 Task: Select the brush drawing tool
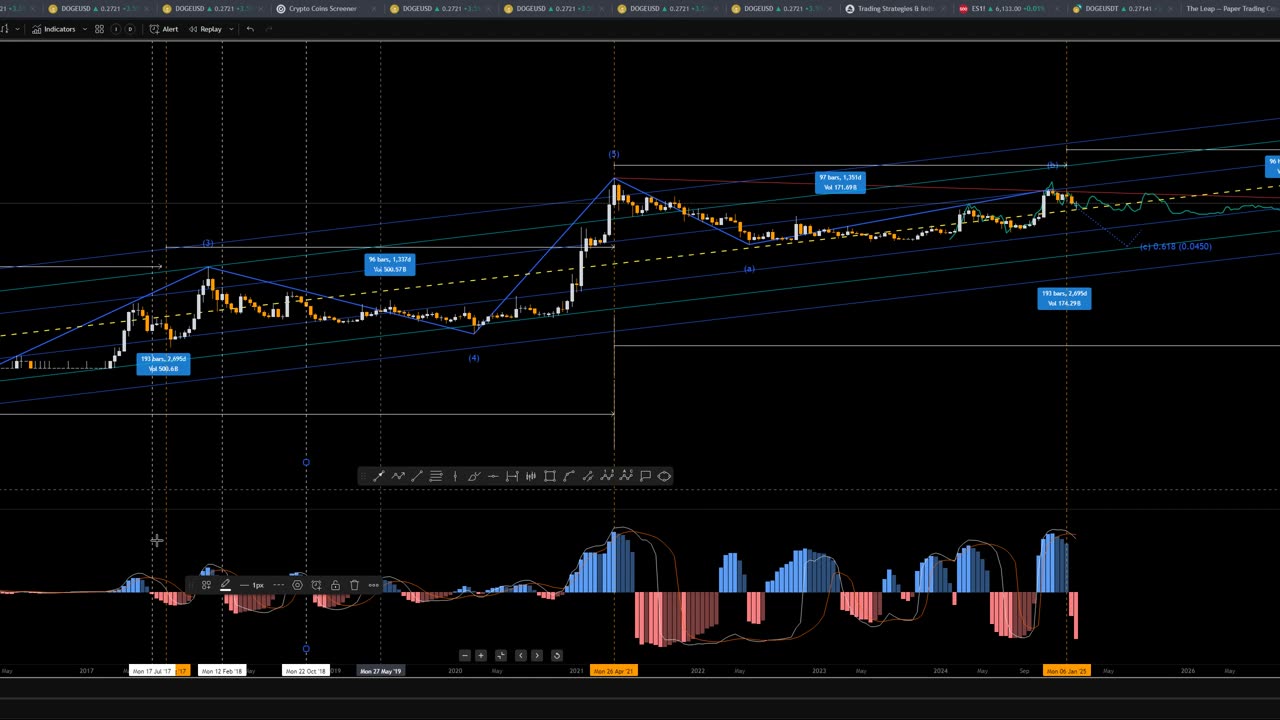point(474,476)
